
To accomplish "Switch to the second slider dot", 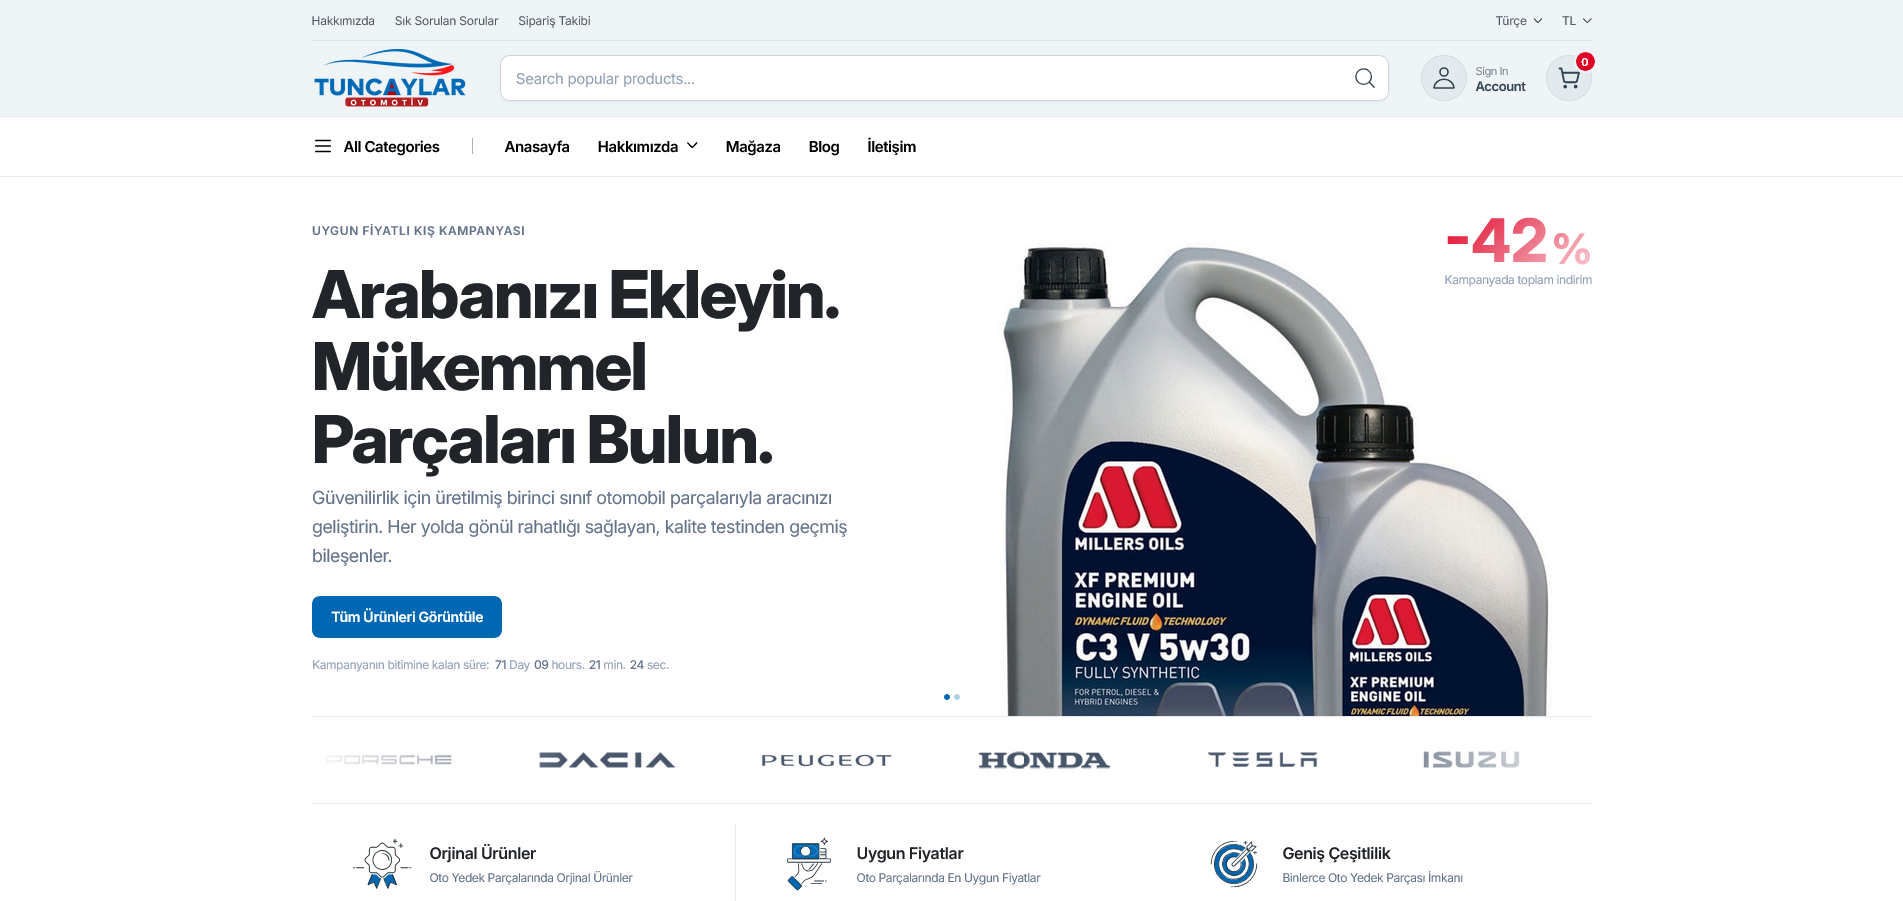I will [x=957, y=697].
